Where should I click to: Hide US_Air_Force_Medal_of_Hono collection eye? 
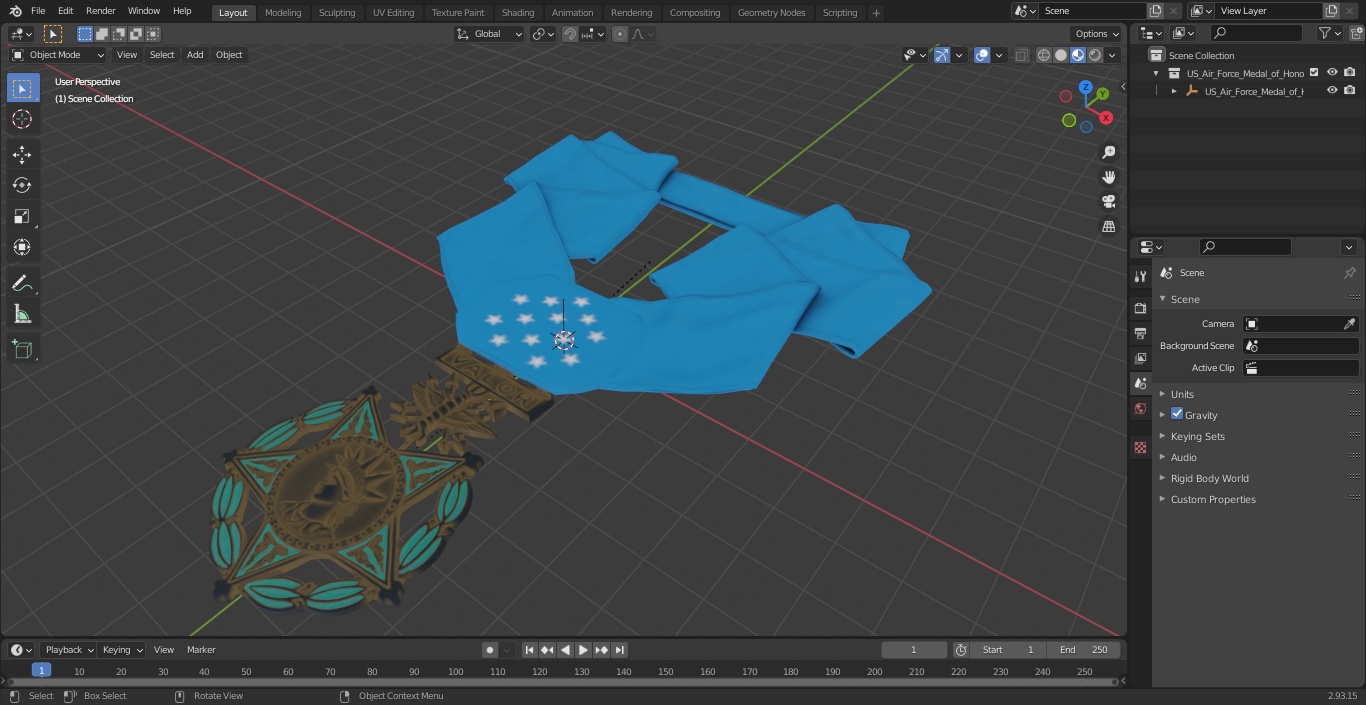(x=1332, y=72)
